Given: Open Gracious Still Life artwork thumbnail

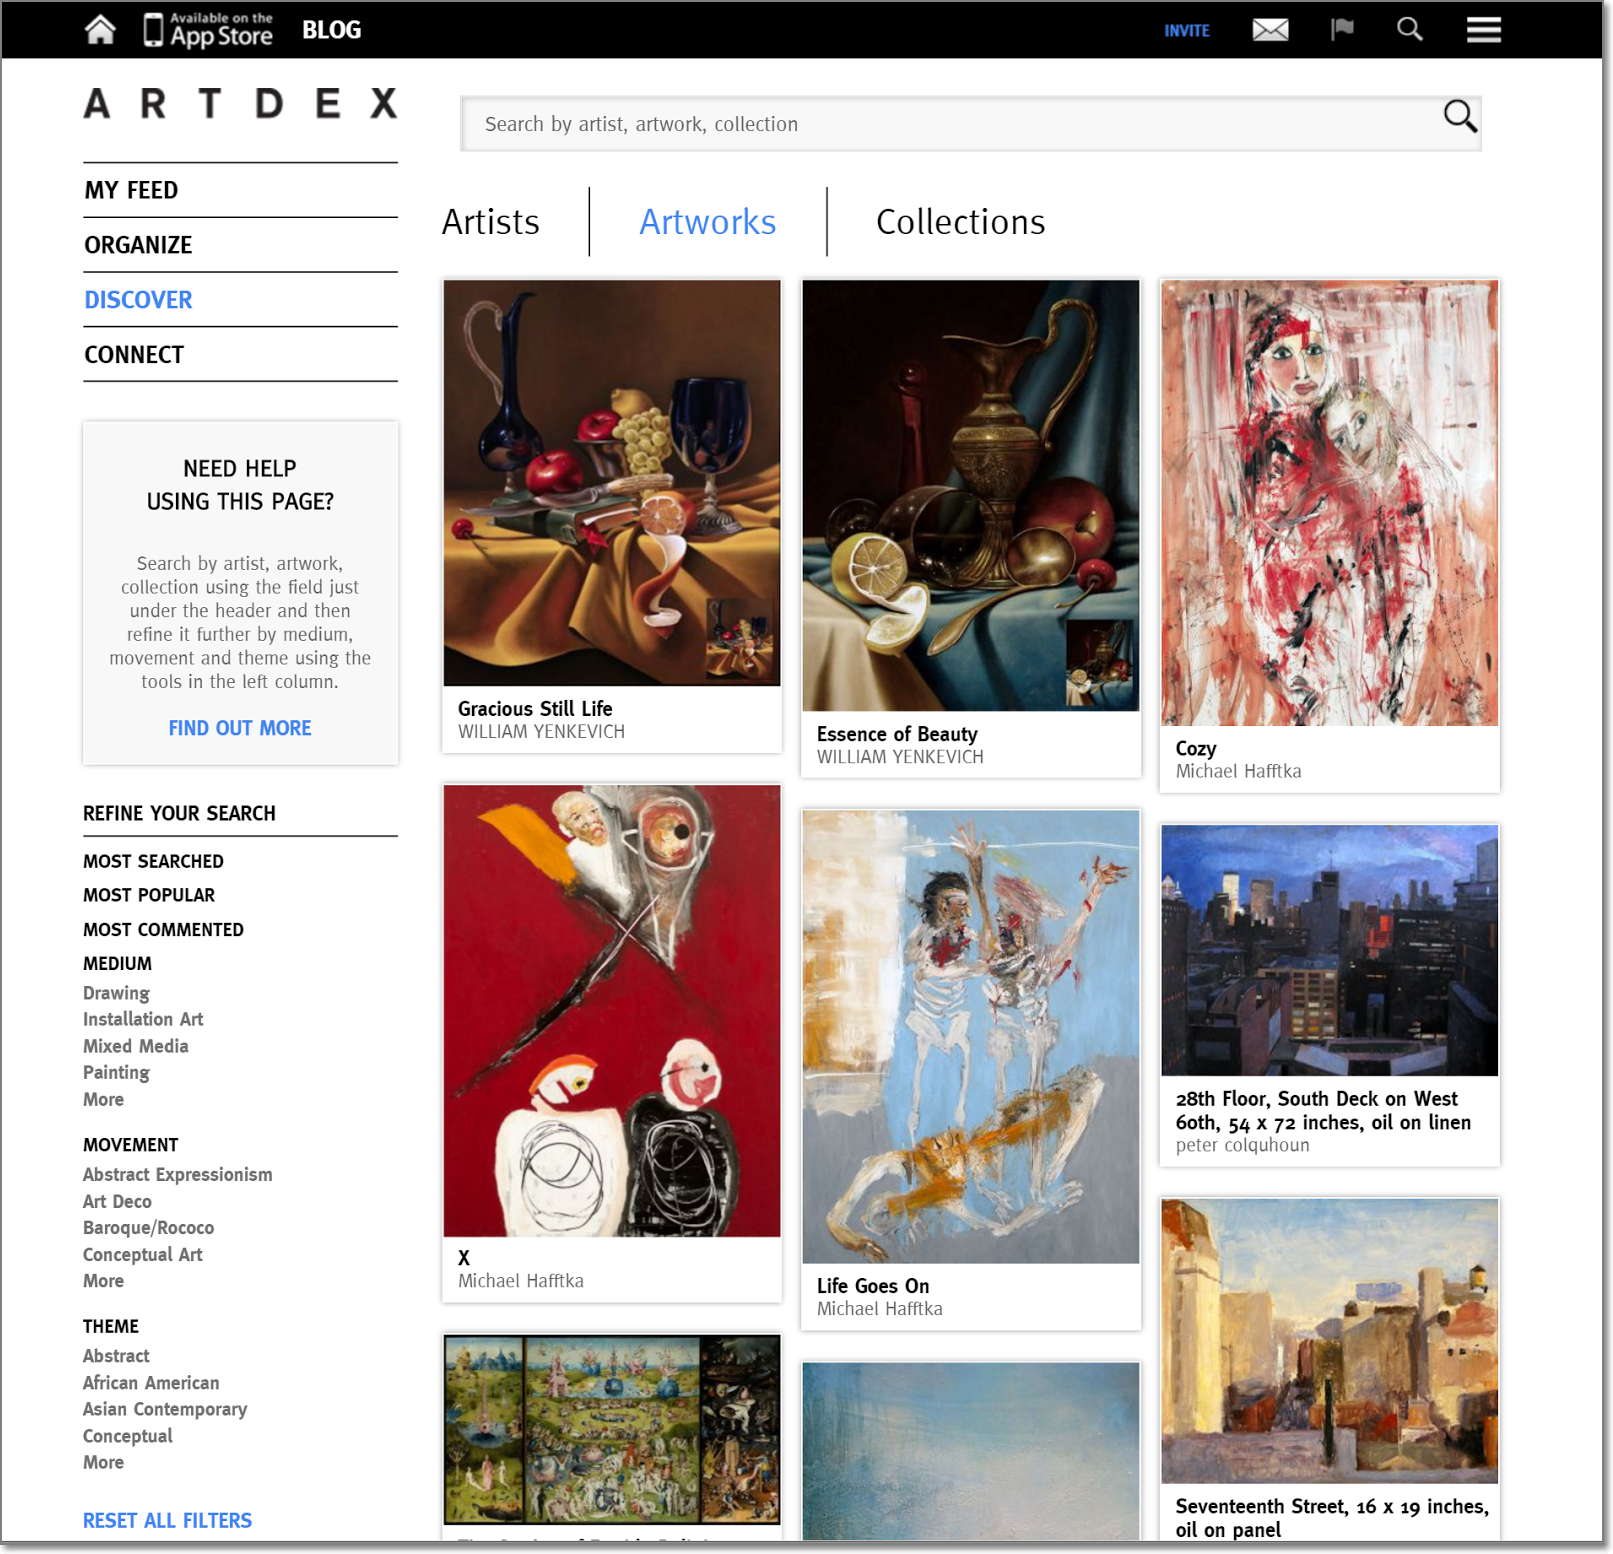Looking at the screenshot, I should [612, 483].
